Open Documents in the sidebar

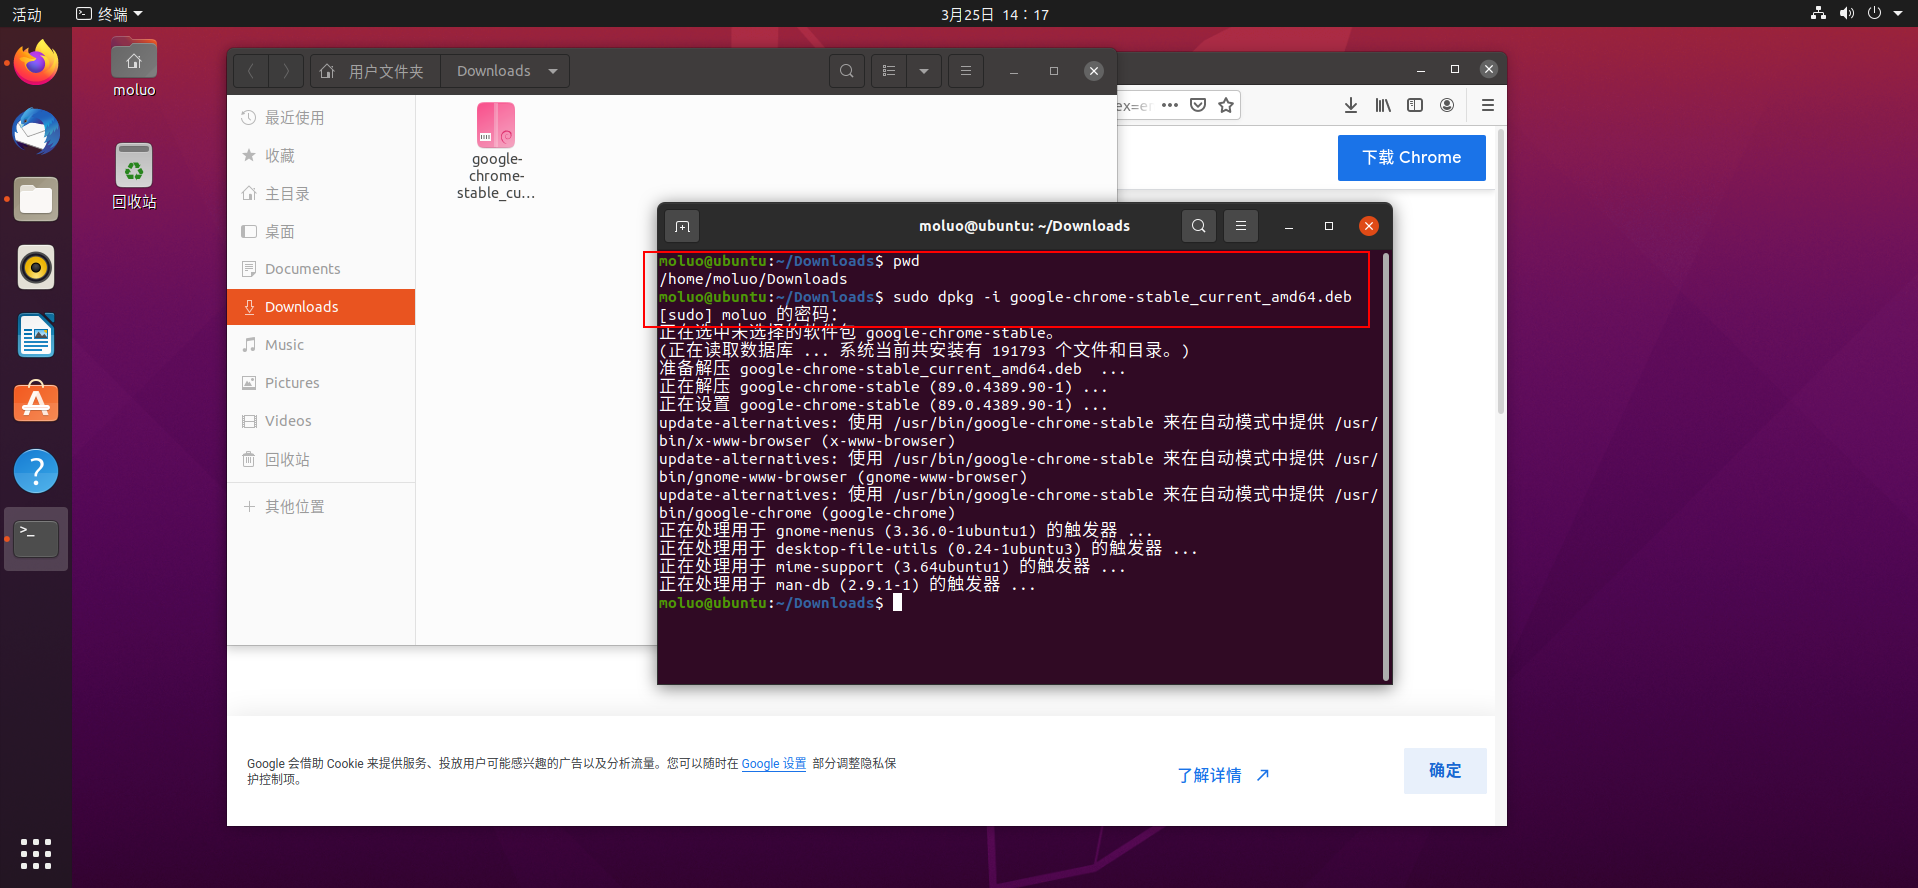point(321,269)
